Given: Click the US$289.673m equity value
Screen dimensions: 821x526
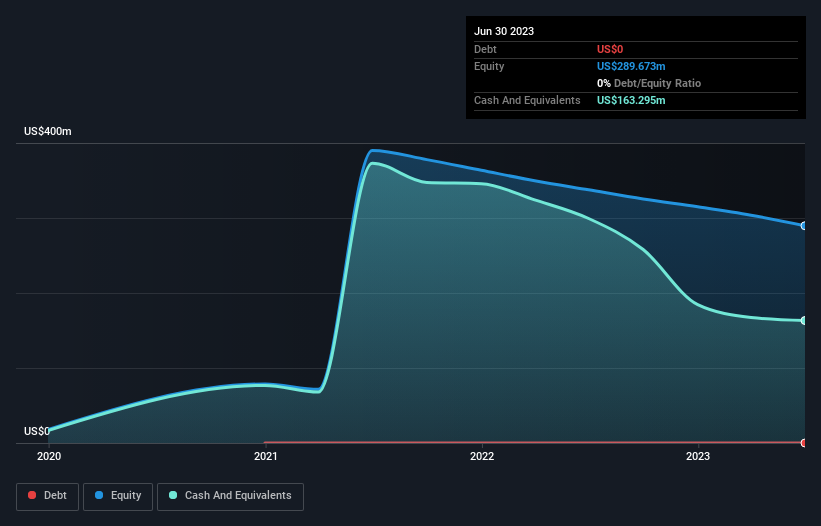Looking at the screenshot, I should click(x=631, y=66).
